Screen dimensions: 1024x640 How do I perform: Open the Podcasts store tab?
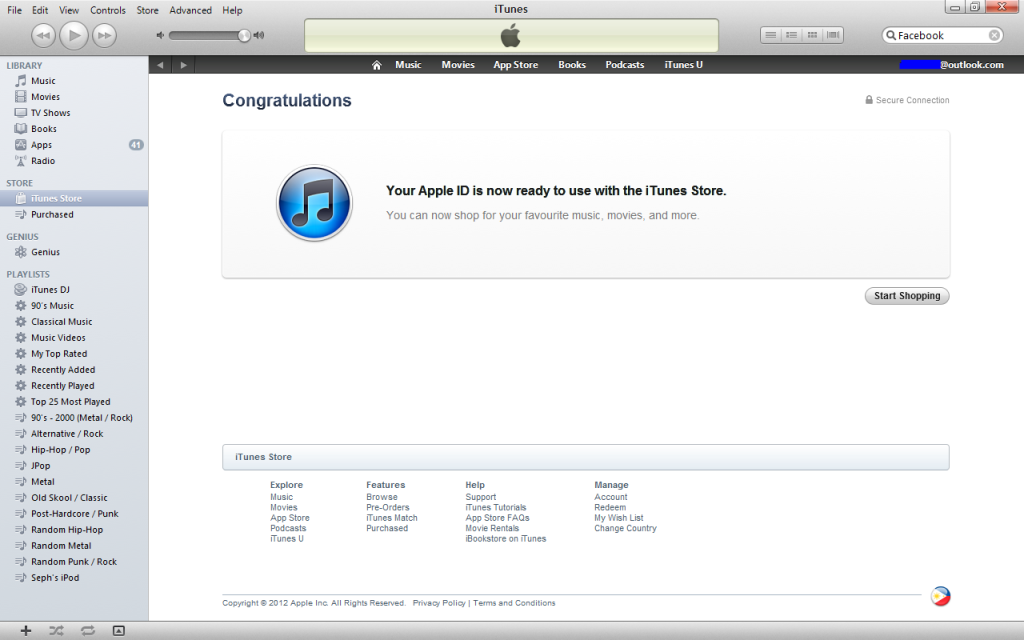pos(624,65)
